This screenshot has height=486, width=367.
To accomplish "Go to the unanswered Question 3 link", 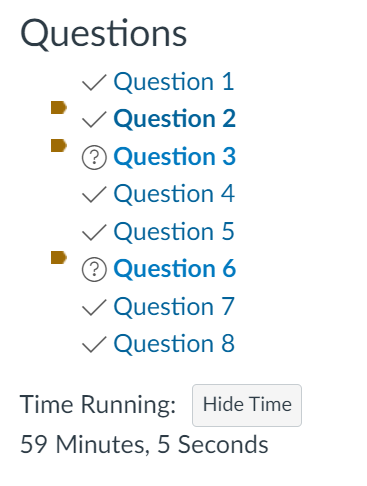I will coord(175,157).
